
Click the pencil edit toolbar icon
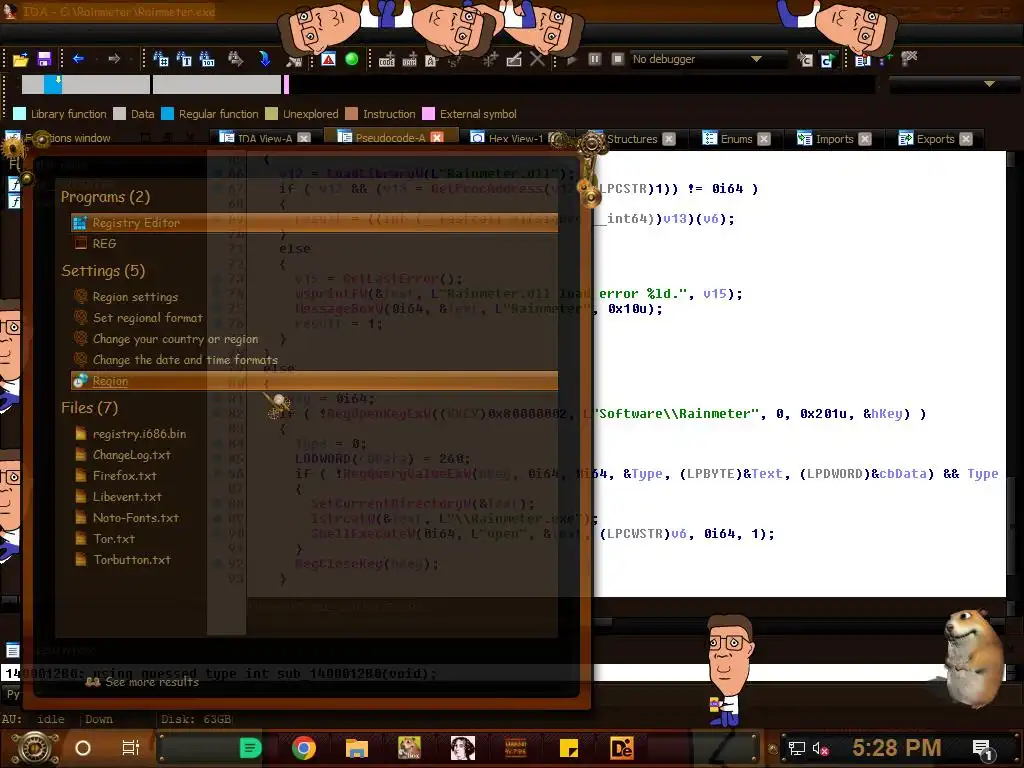[x=514, y=59]
